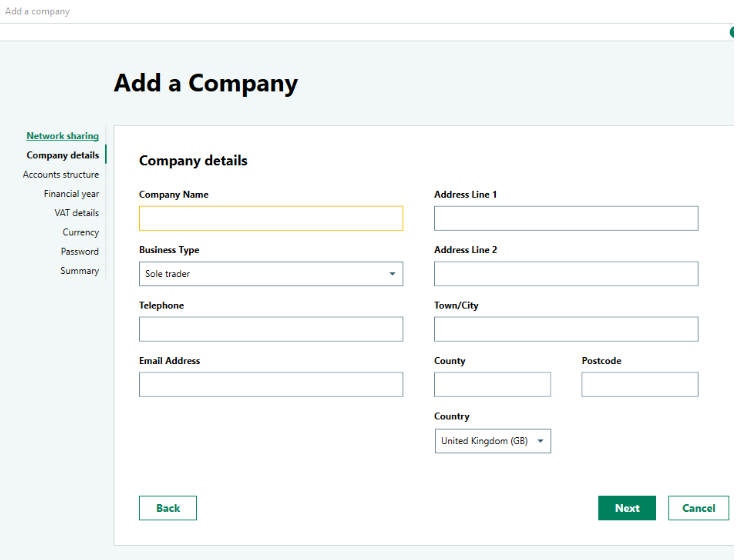Screen dimensions: 736x560
Task: Select the Address Line 1 field
Action: [x=566, y=219]
